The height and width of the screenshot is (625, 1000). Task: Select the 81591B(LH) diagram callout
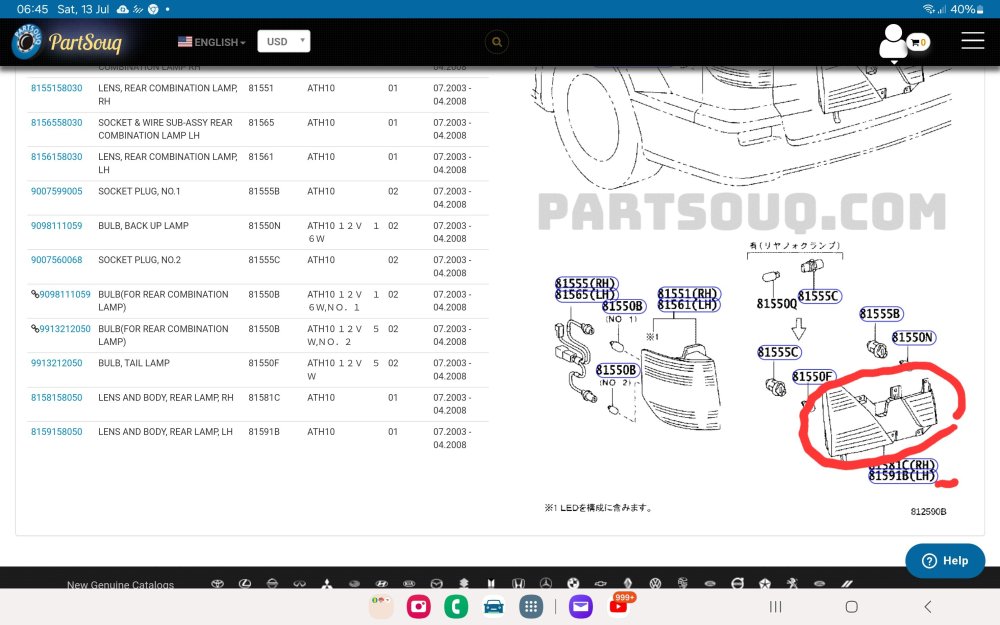point(903,476)
